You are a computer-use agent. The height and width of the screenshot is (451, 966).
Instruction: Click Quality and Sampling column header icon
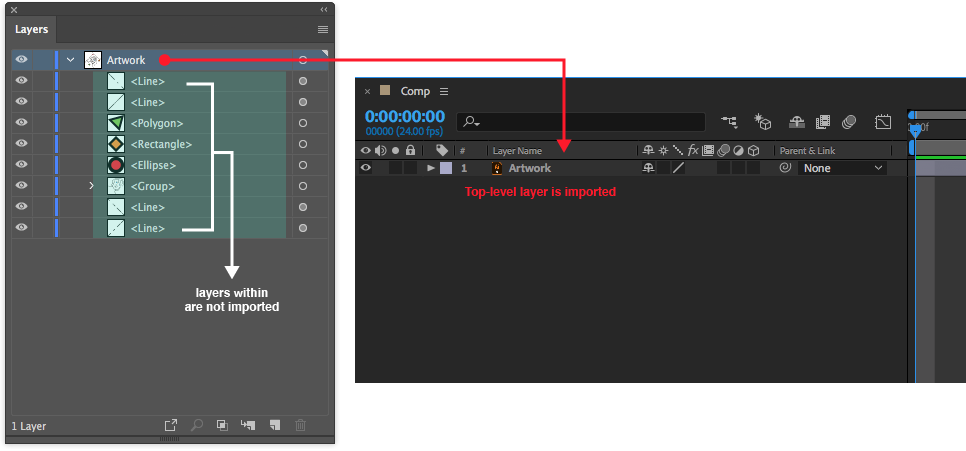(678, 150)
